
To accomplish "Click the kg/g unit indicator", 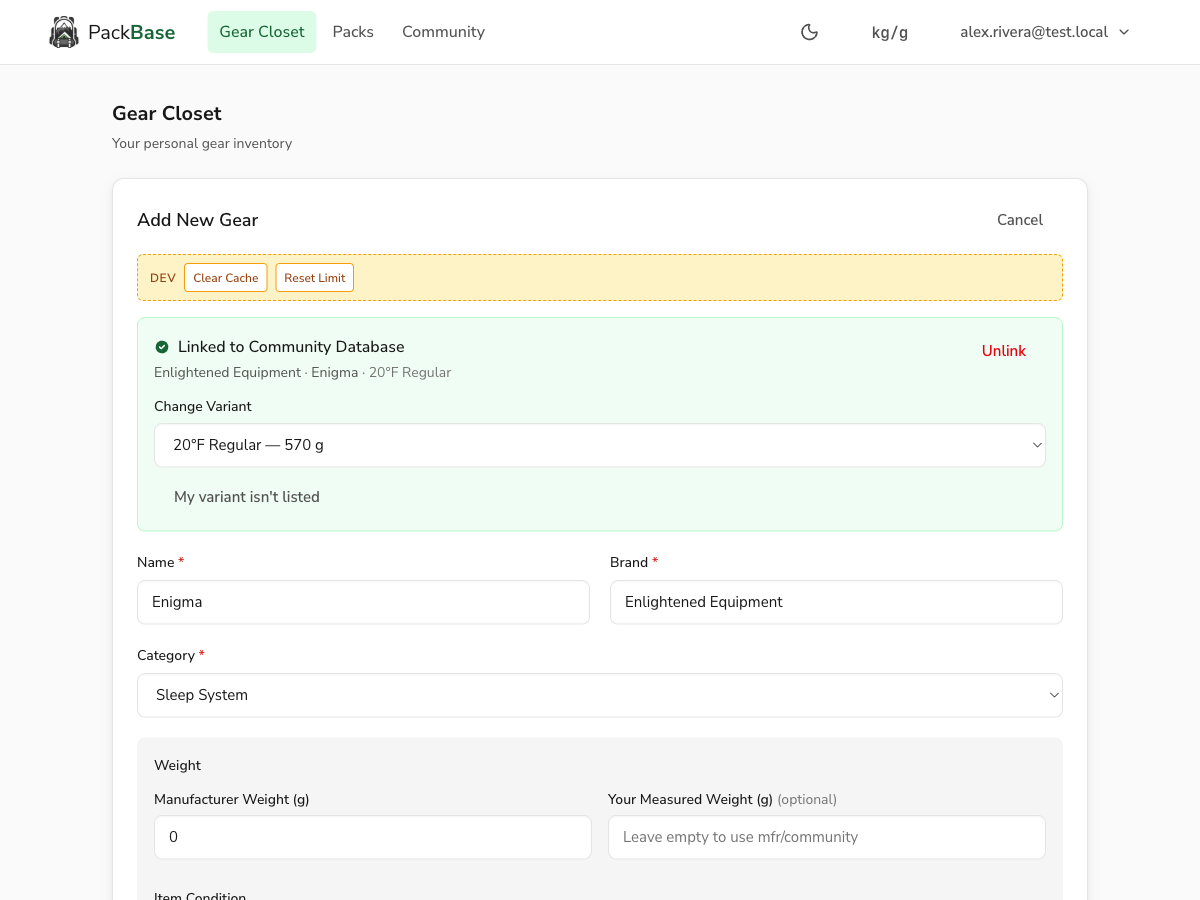I will (889, 32).
